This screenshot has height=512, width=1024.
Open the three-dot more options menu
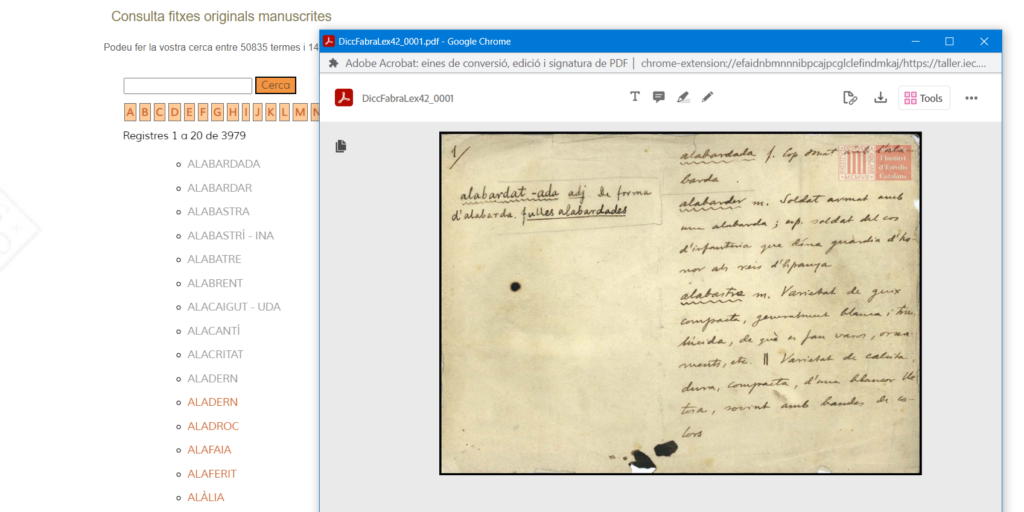pos(971,98)
